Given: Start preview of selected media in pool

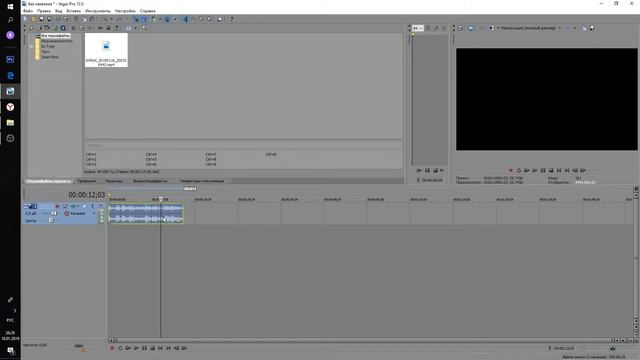Looking at the screenshot, I should pos(100,28).
